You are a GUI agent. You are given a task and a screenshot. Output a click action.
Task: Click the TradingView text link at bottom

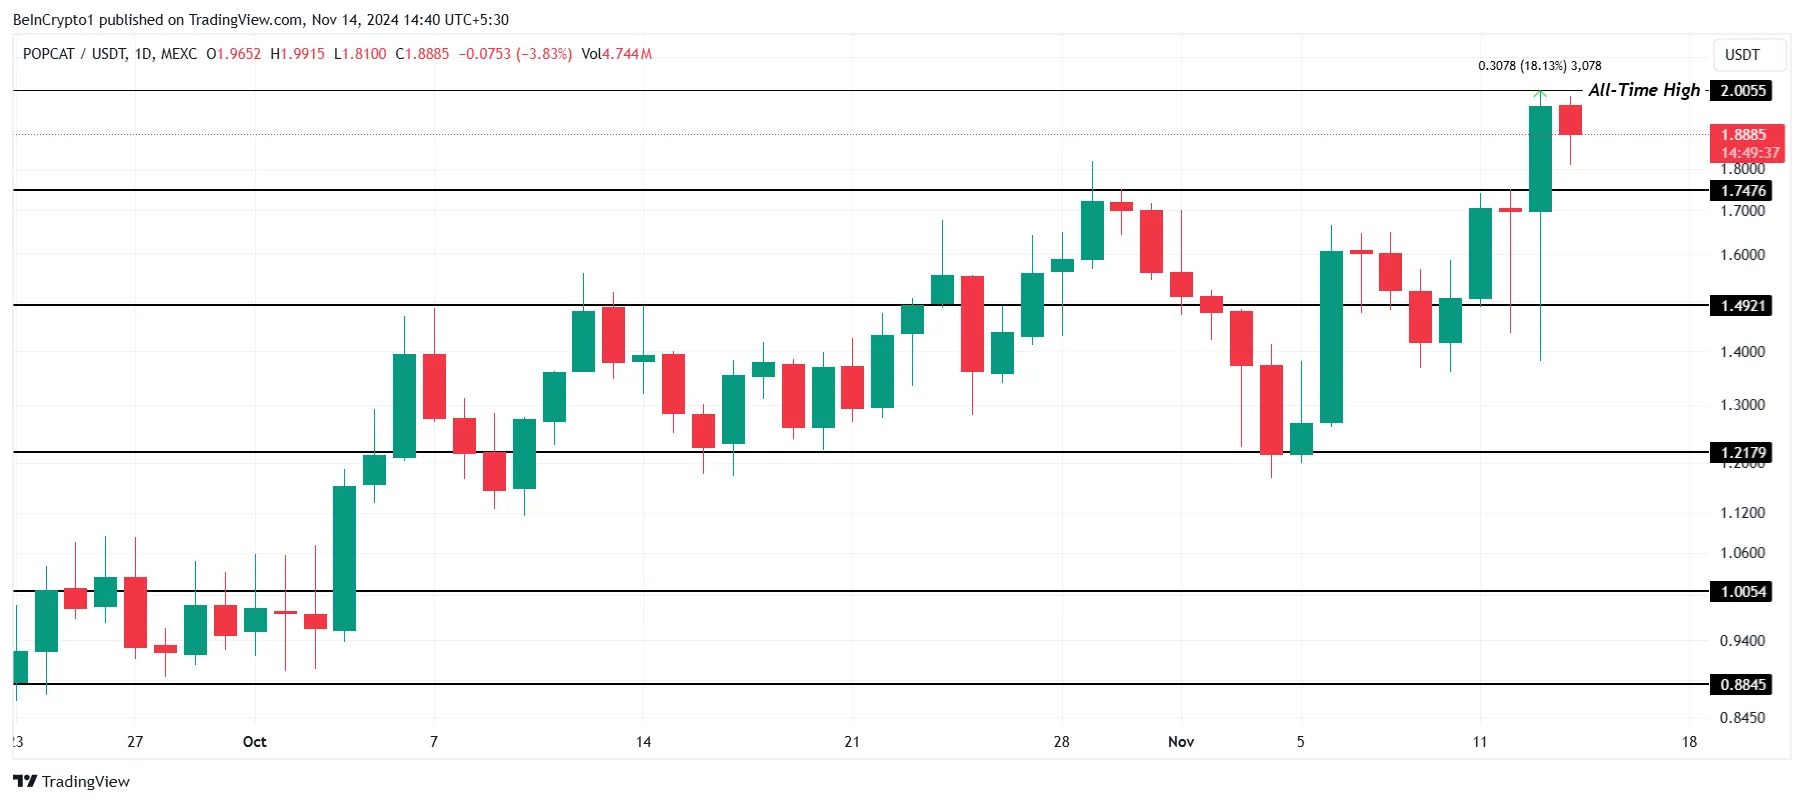(86, 781)
